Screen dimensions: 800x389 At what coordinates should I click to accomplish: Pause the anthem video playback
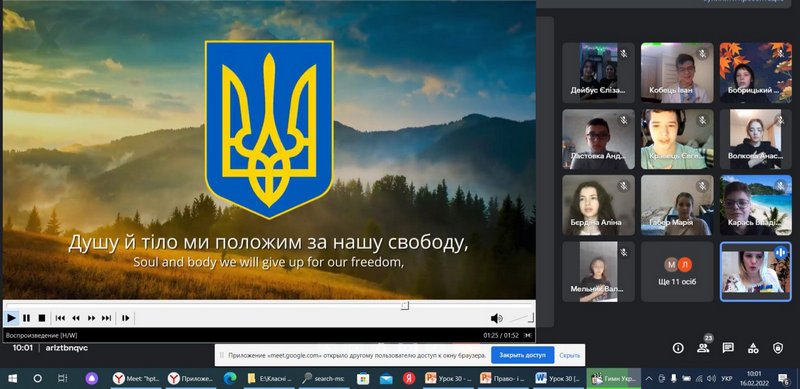tap(27, 318)
